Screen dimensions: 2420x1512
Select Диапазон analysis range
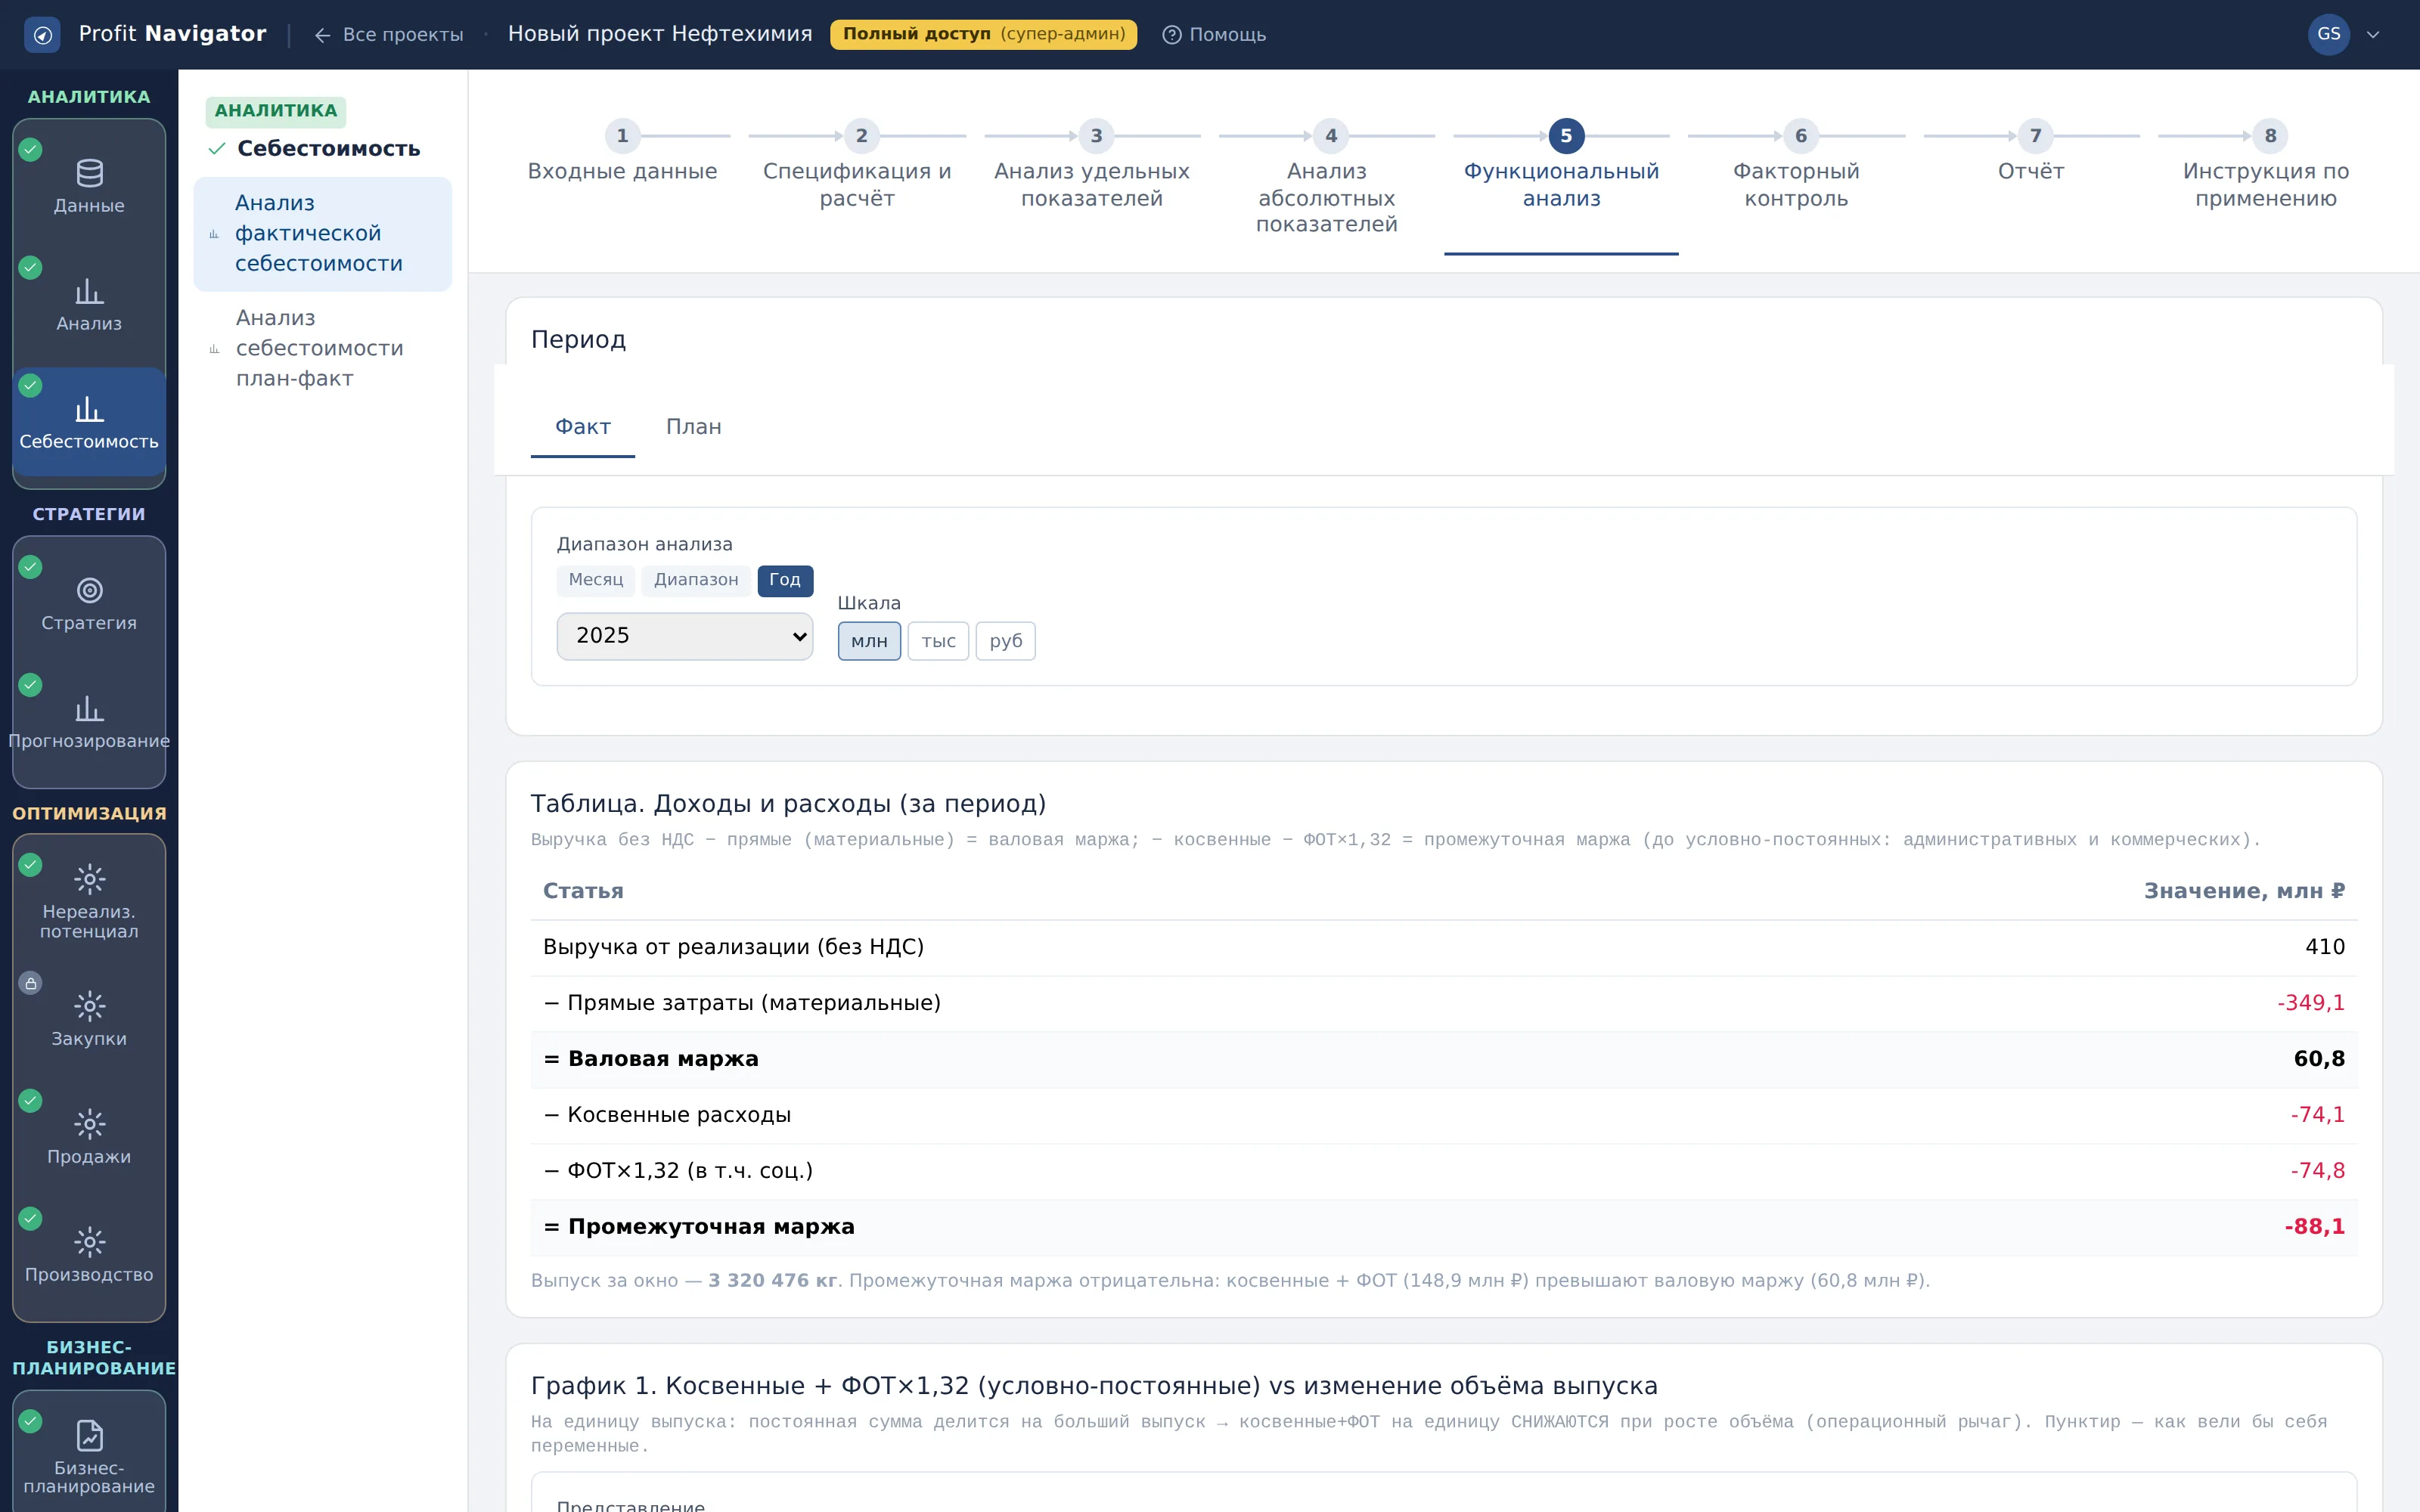[x=696, y=580]
